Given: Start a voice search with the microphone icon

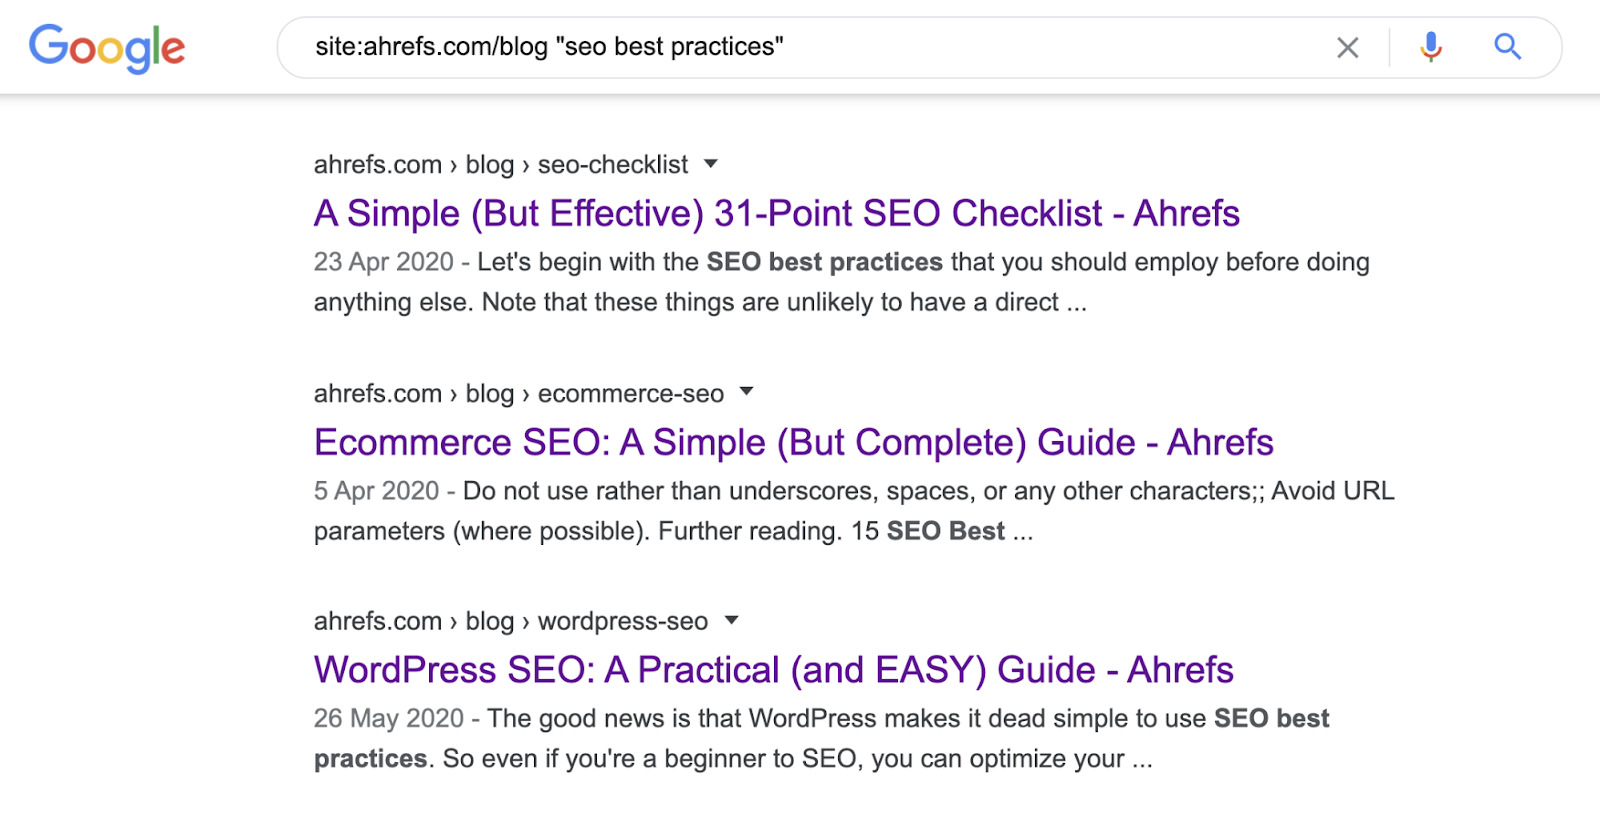Looking at the screenshot, I should (1430, 46).
